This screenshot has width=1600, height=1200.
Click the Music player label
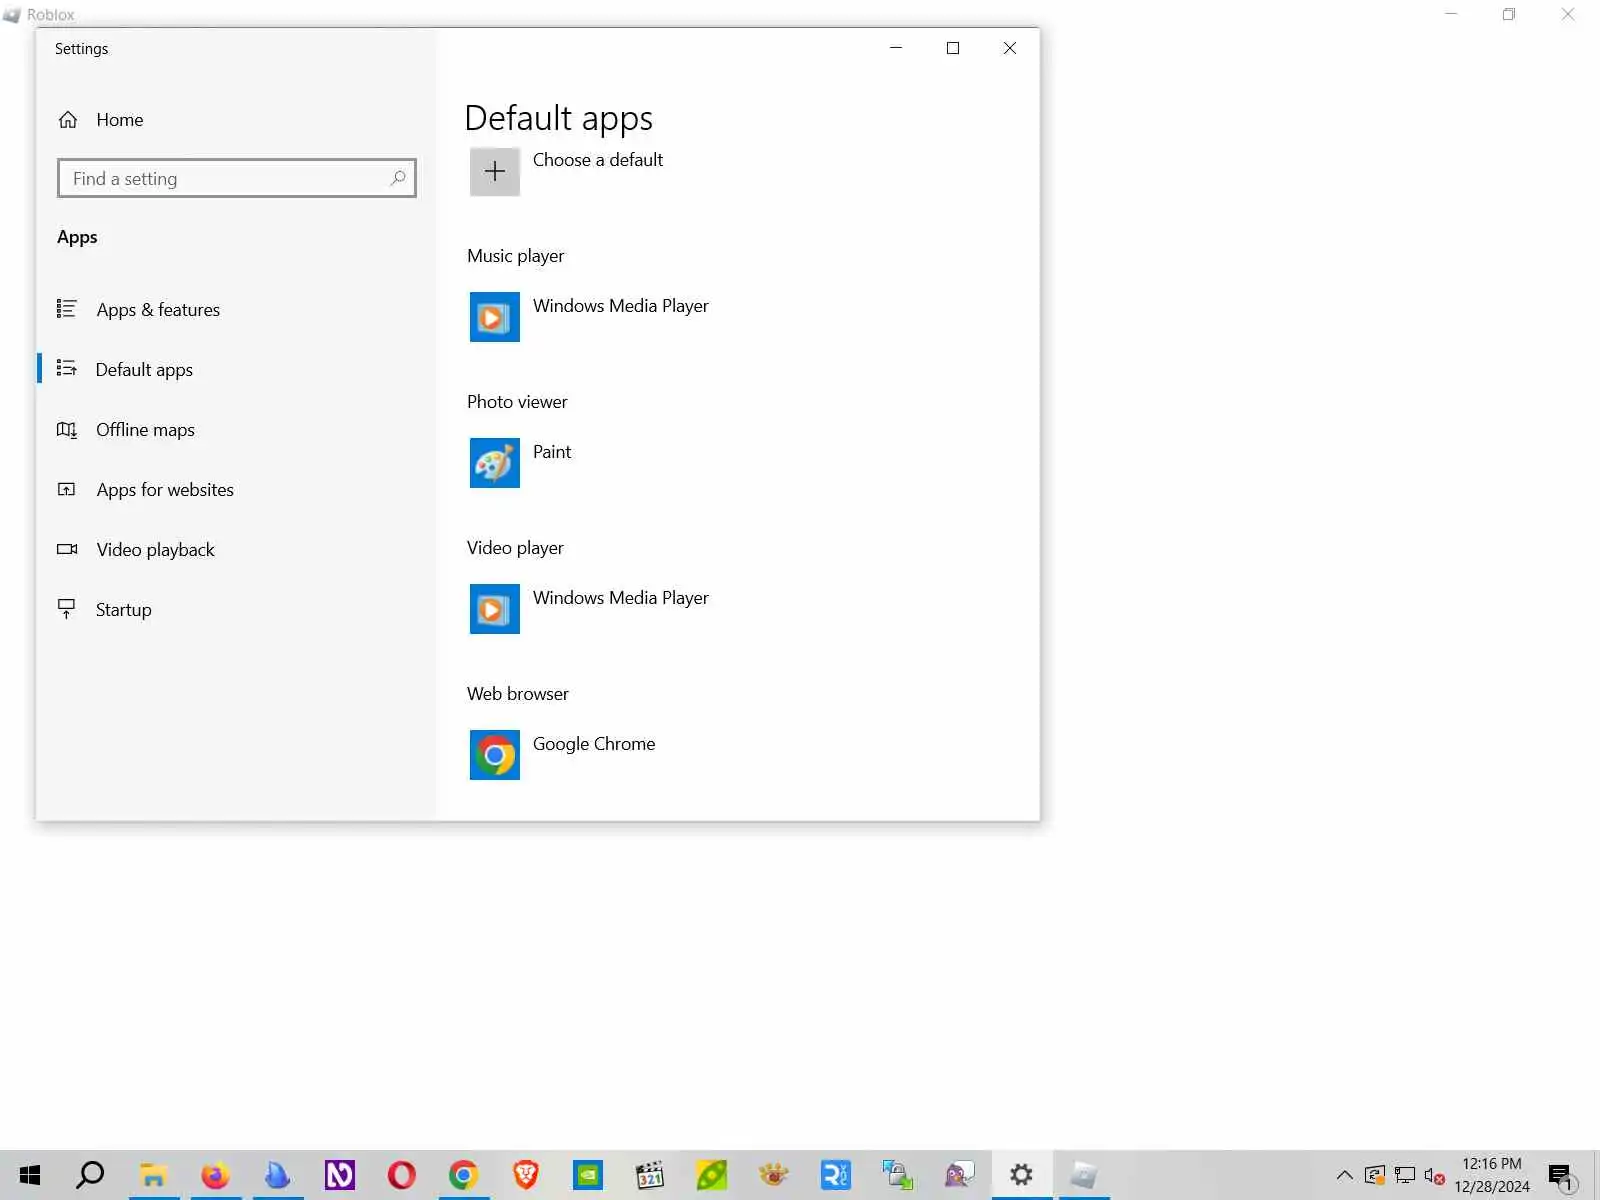(x=516, y=256)
